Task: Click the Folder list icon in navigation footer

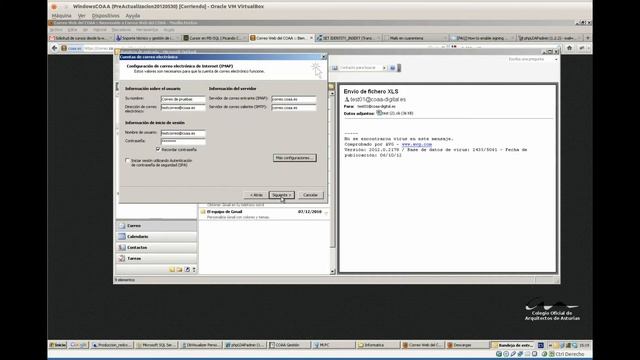Action: [x=180, y=269]
